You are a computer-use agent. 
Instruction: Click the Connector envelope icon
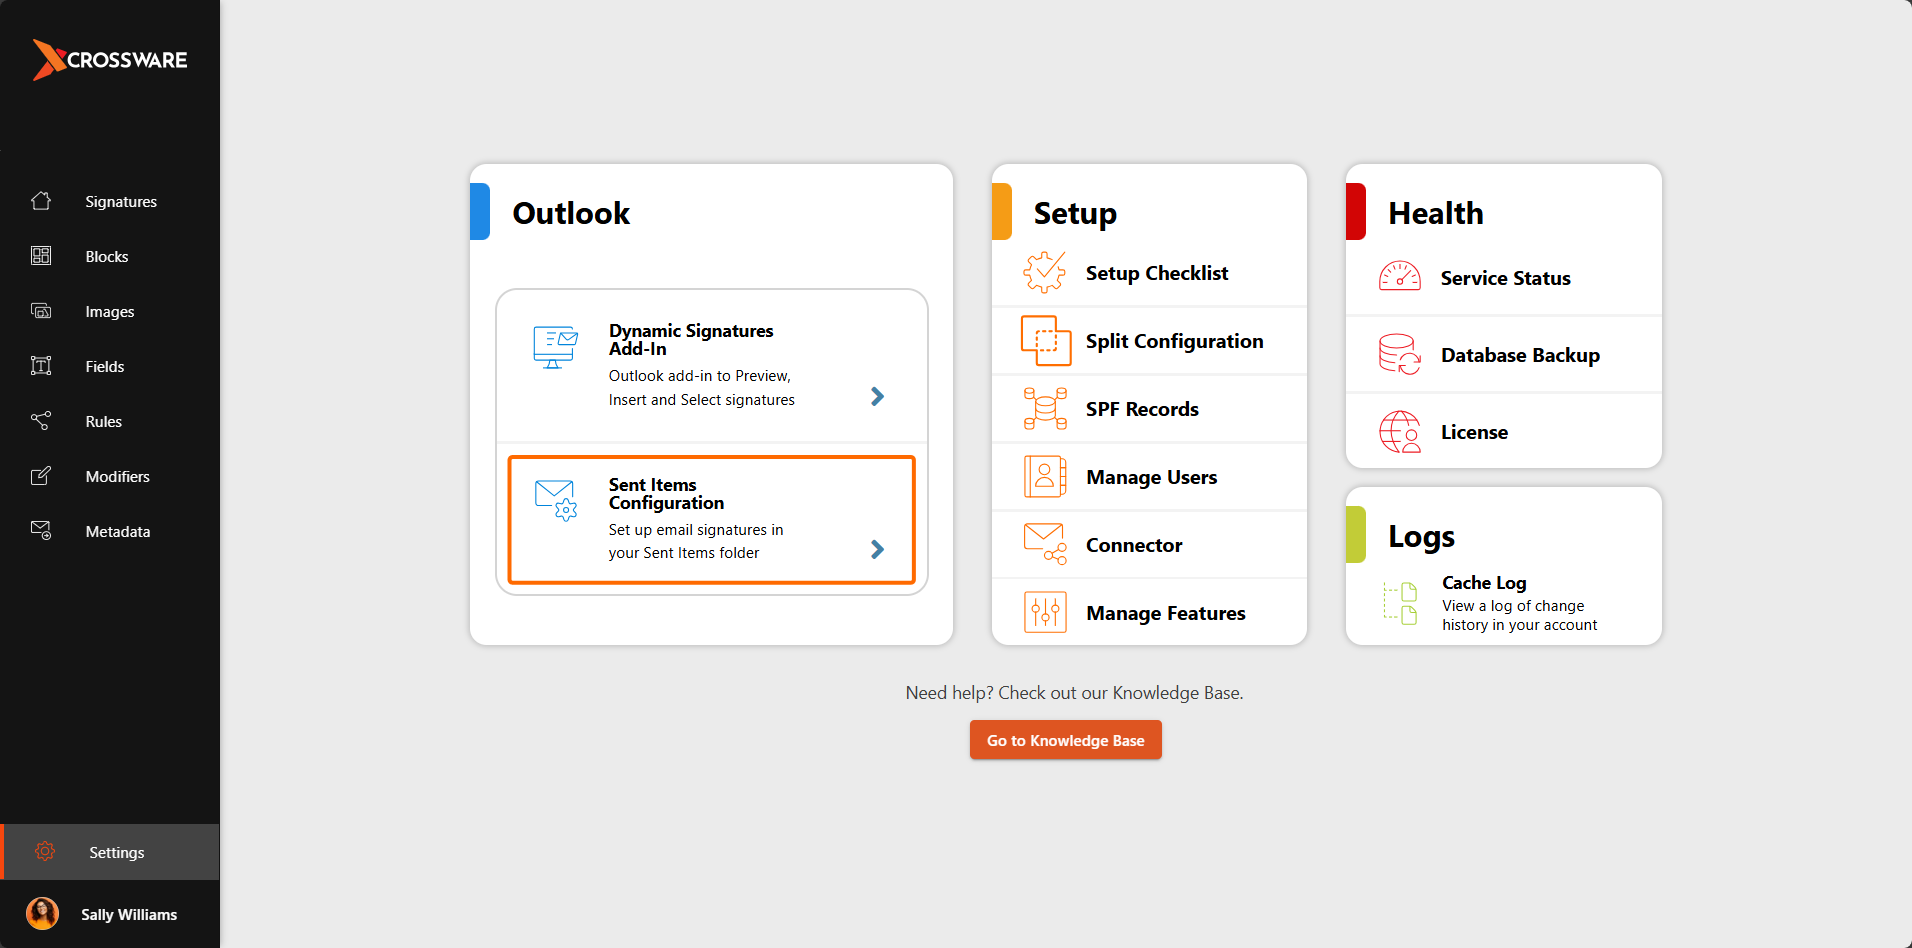1045,545
